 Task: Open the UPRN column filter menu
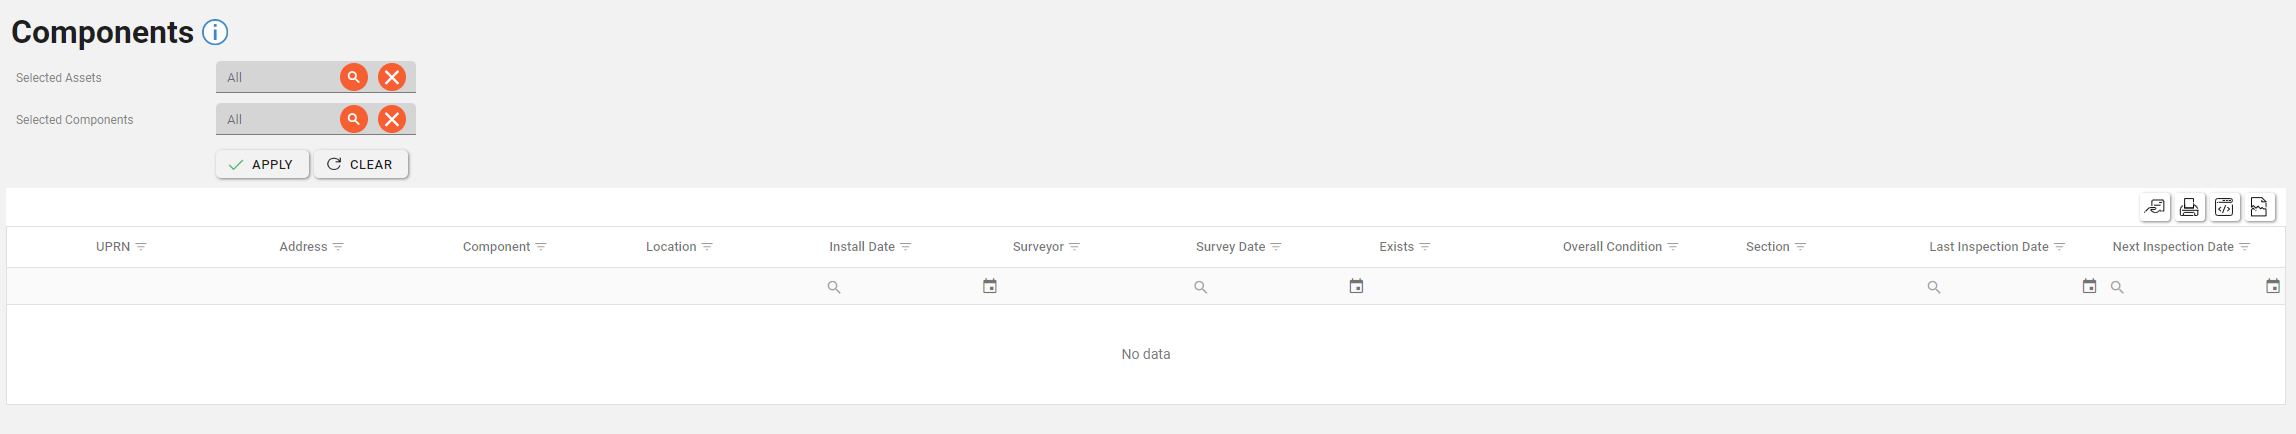(141, 247)
